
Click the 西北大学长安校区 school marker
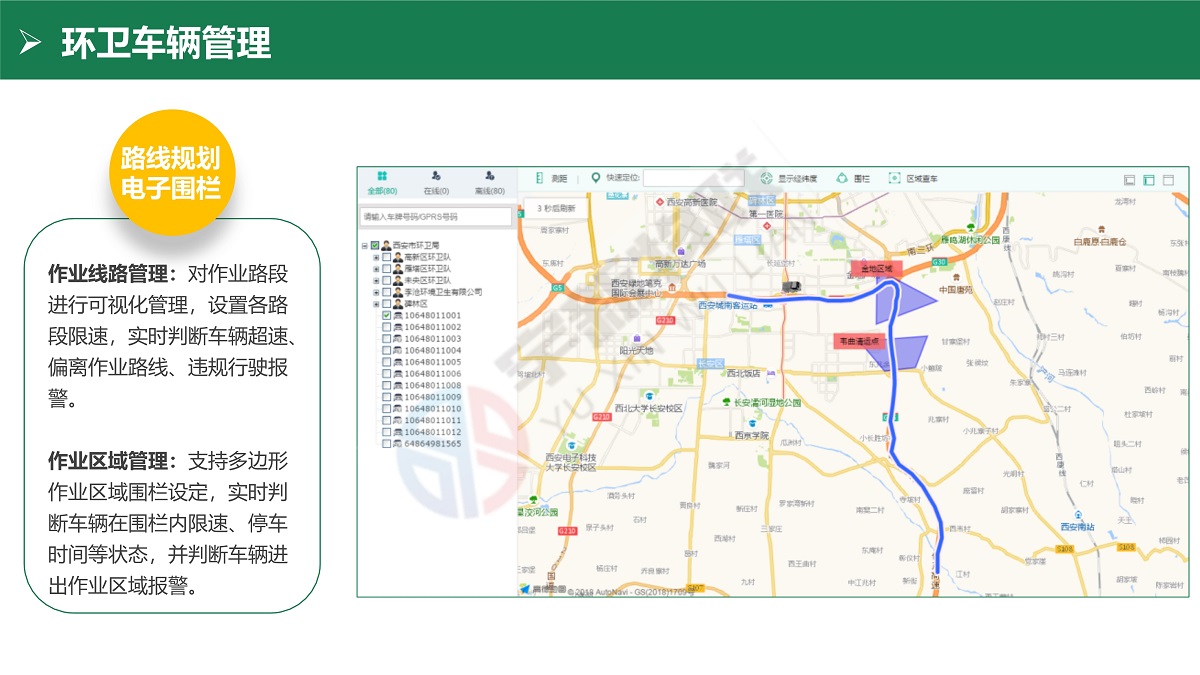pyautogui.click(x=649, y=396)
